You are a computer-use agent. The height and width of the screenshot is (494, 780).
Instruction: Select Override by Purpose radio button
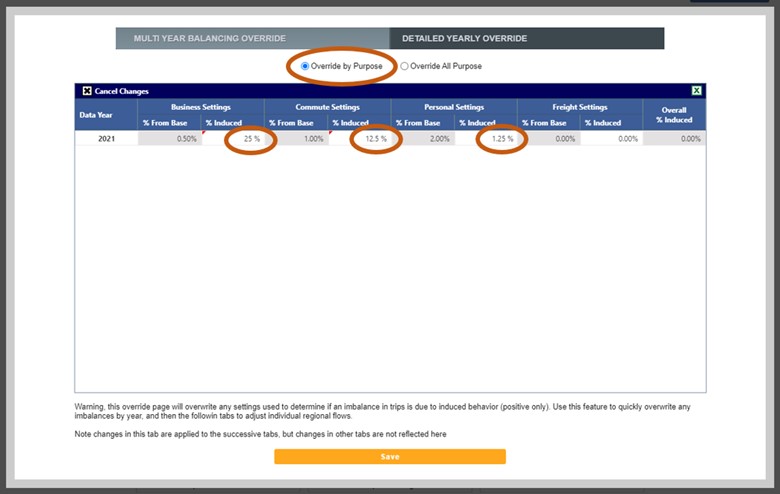(305, 66)
